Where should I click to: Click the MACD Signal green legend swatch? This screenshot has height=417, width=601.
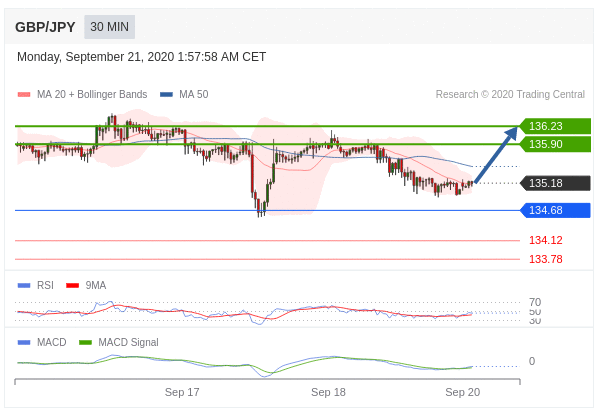click(85, 342)
